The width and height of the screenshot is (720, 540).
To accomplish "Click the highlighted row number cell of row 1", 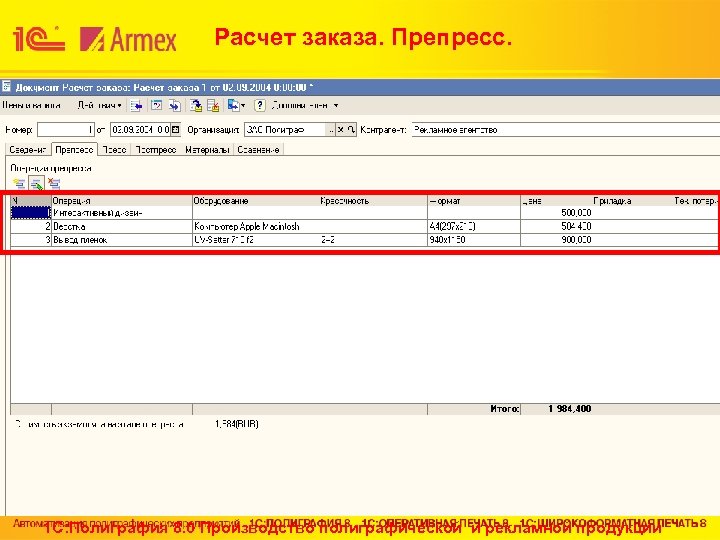I will pyautogui.click(x=31, y=213).
